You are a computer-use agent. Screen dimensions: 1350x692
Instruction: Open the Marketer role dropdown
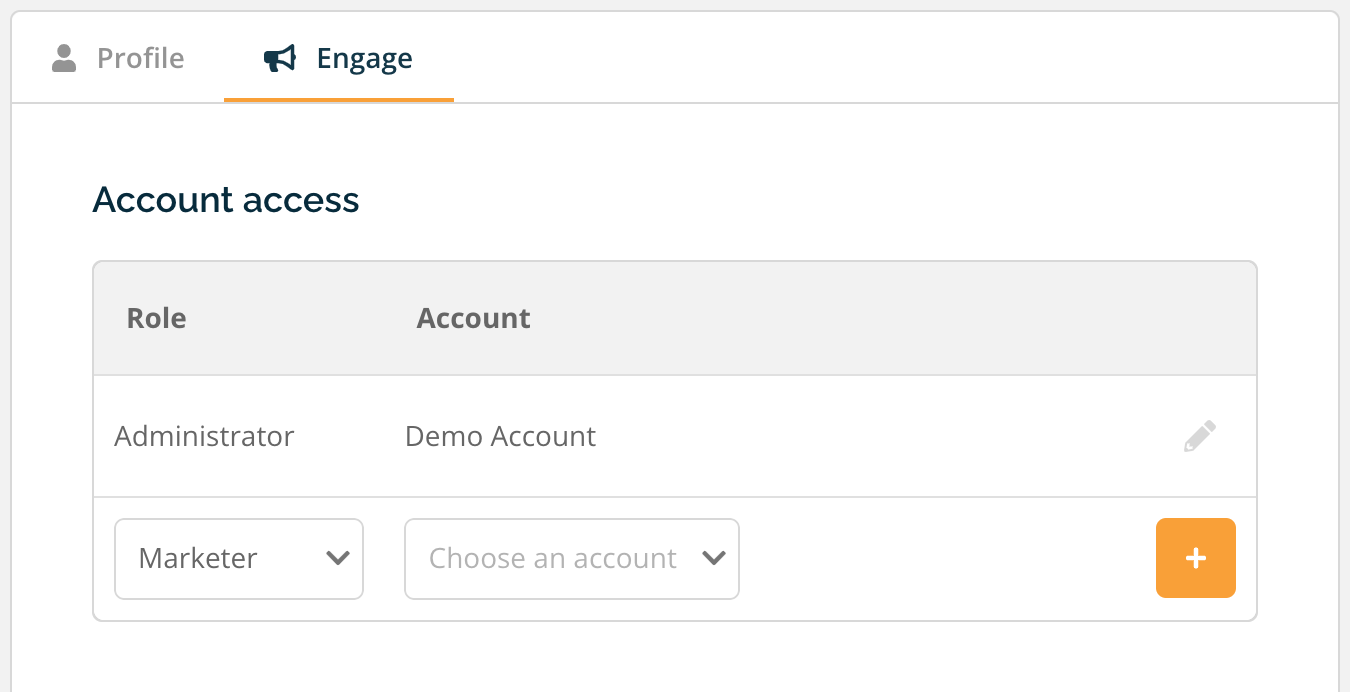point(239,558)
